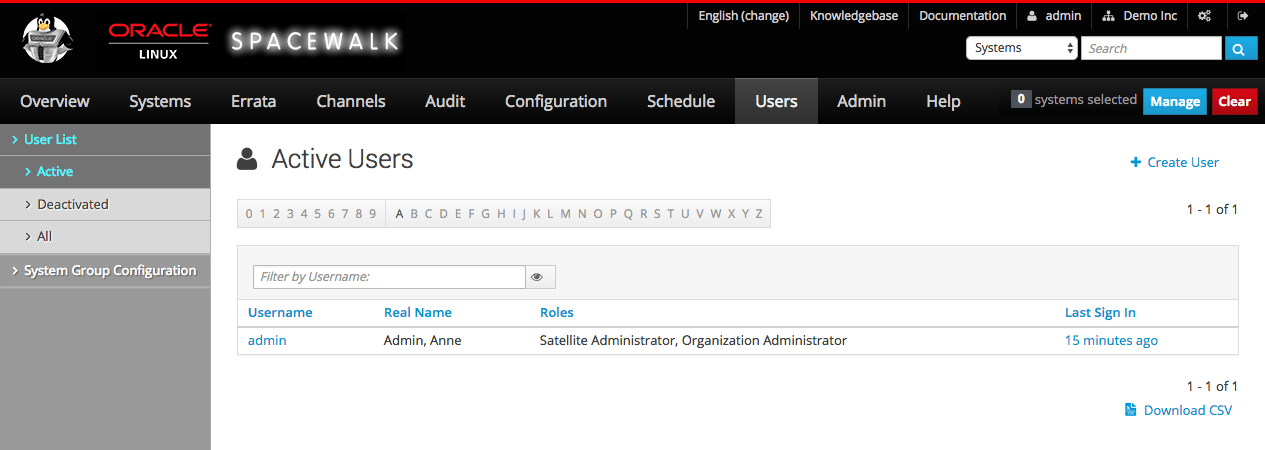Open the Systems menu
1265x450 pixels.
(160, 101)
